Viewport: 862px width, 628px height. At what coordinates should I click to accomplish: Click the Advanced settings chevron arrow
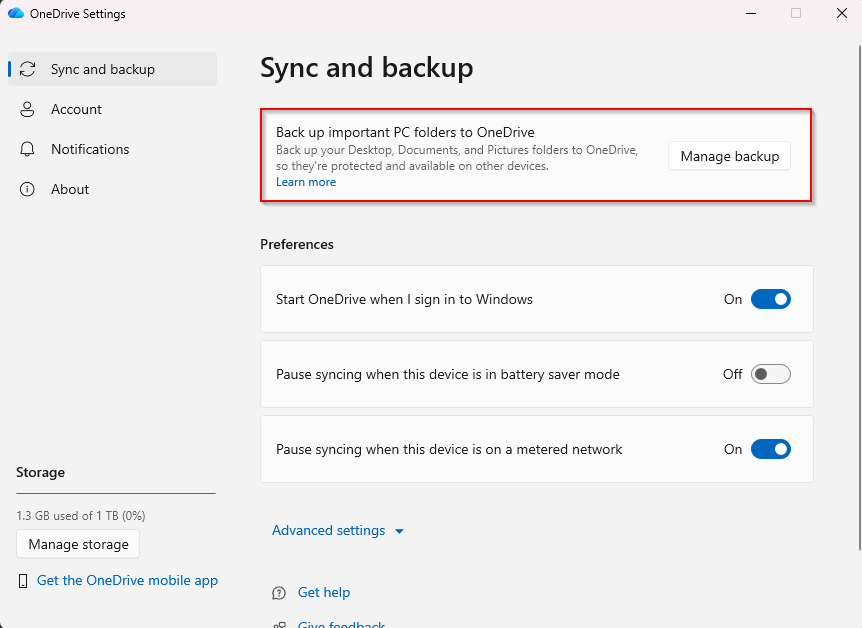399,532
